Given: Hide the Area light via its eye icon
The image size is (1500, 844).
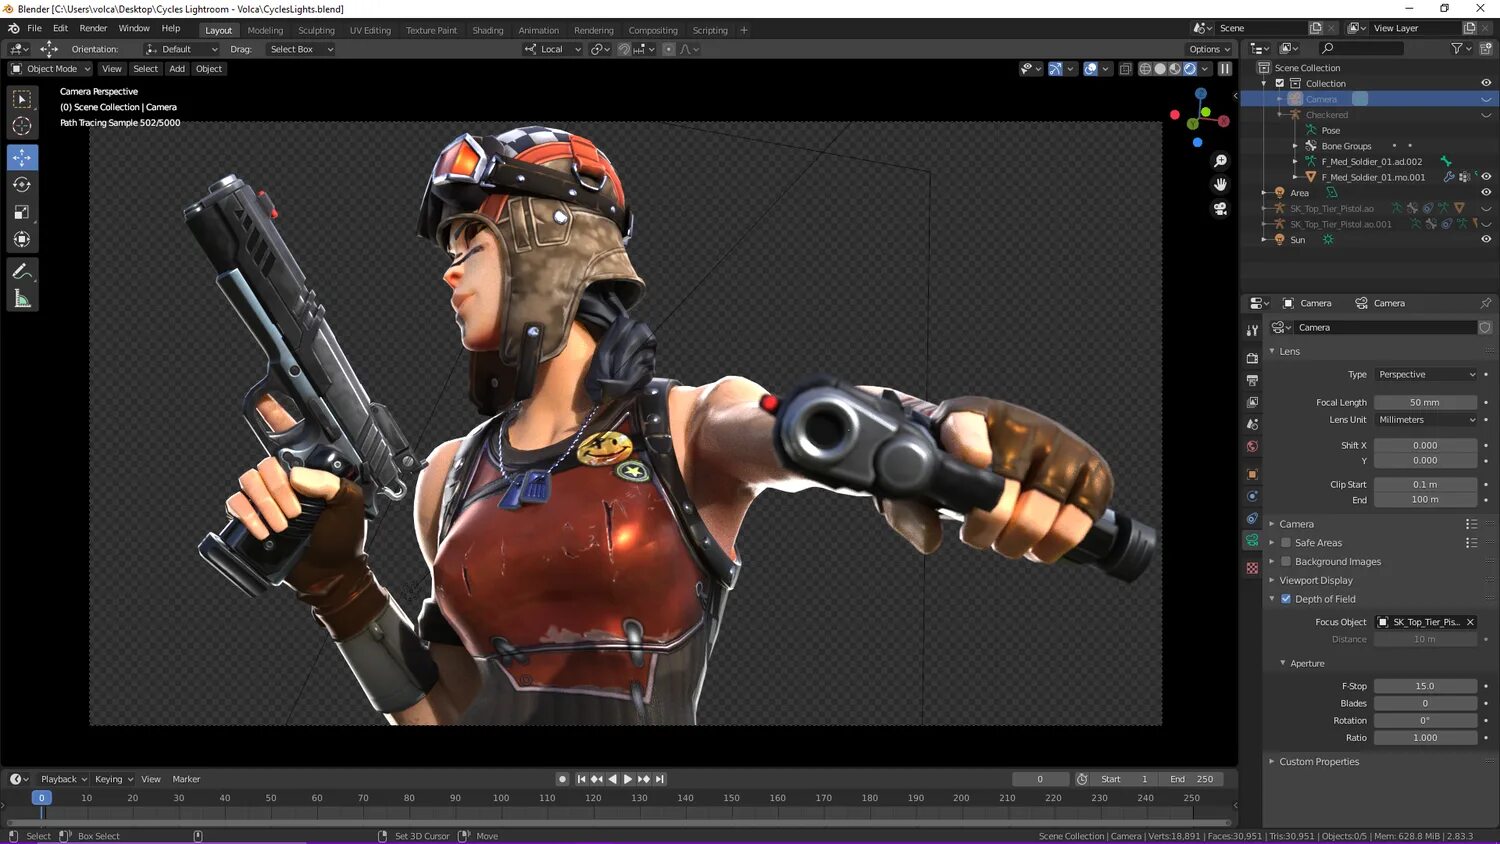Looking at the screenshot, I should (x=1486, y=192).
